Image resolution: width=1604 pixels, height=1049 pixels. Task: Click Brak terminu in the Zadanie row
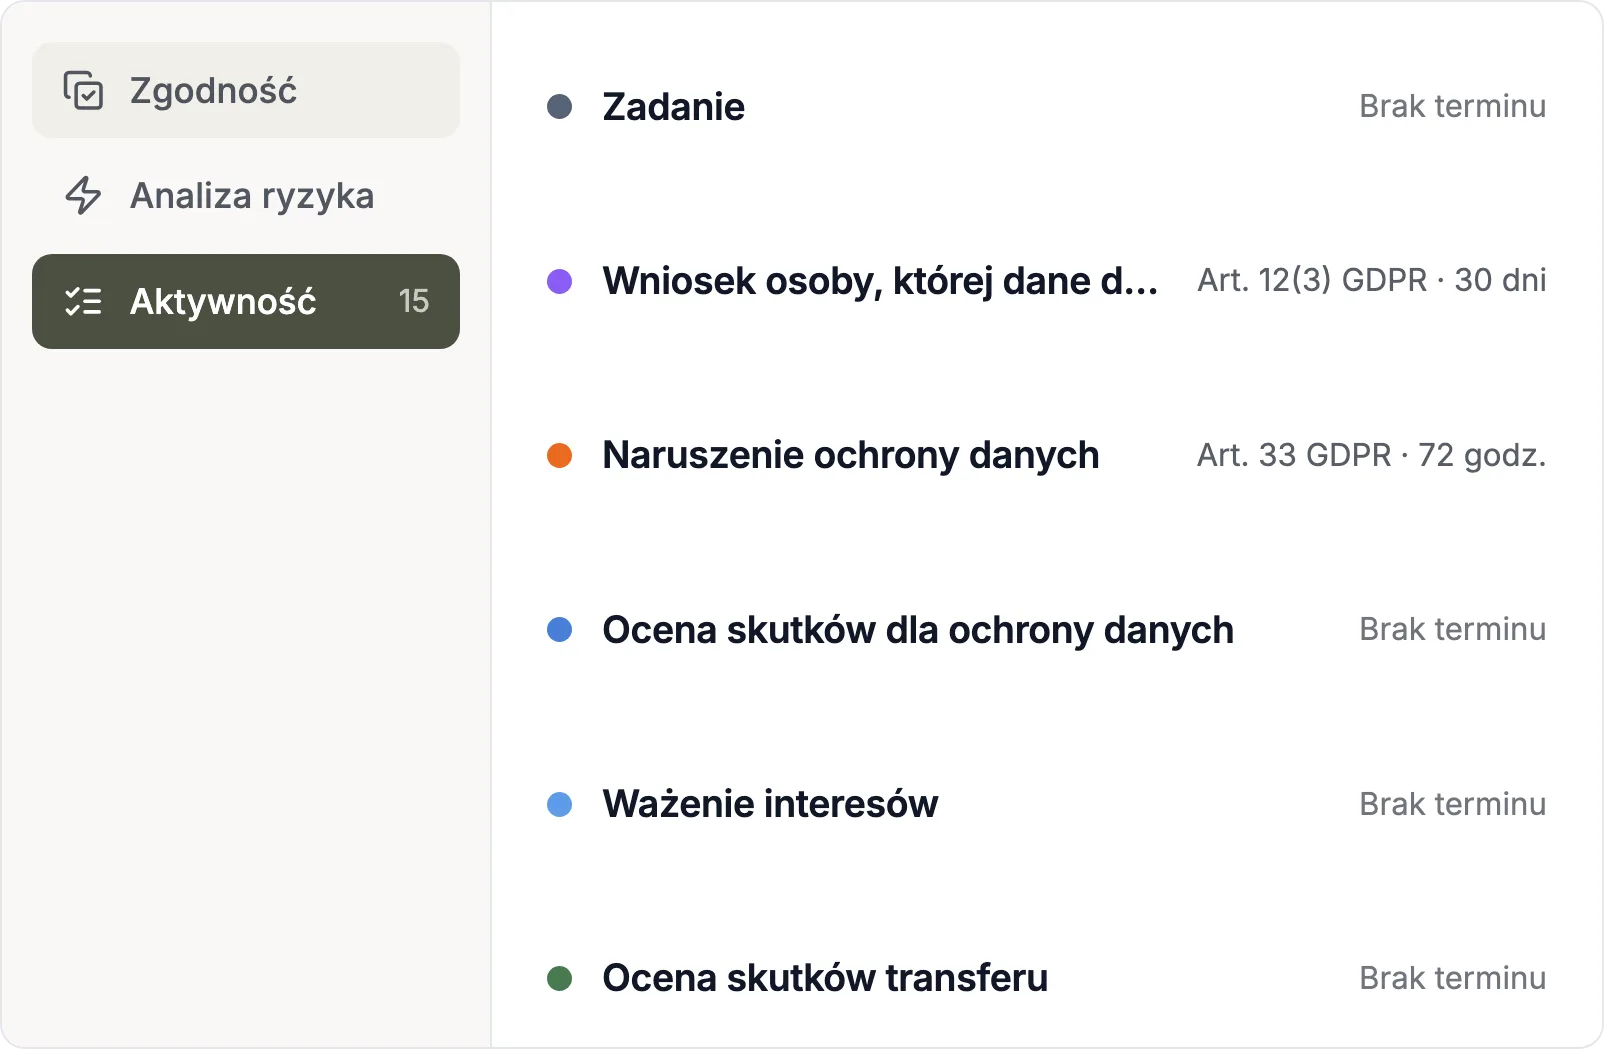pos(1453,106)
